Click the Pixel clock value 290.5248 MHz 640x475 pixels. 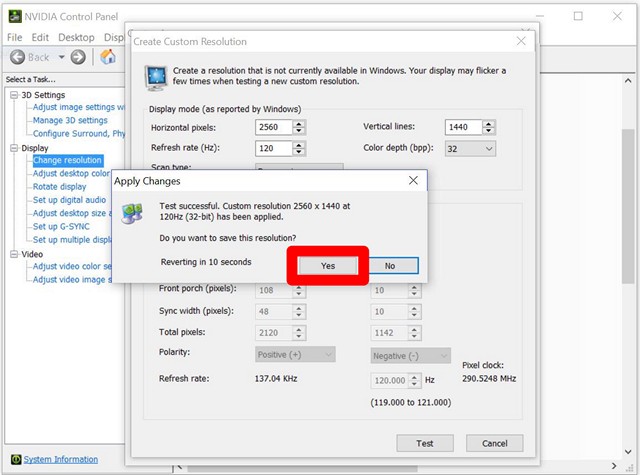click(489, 379)
